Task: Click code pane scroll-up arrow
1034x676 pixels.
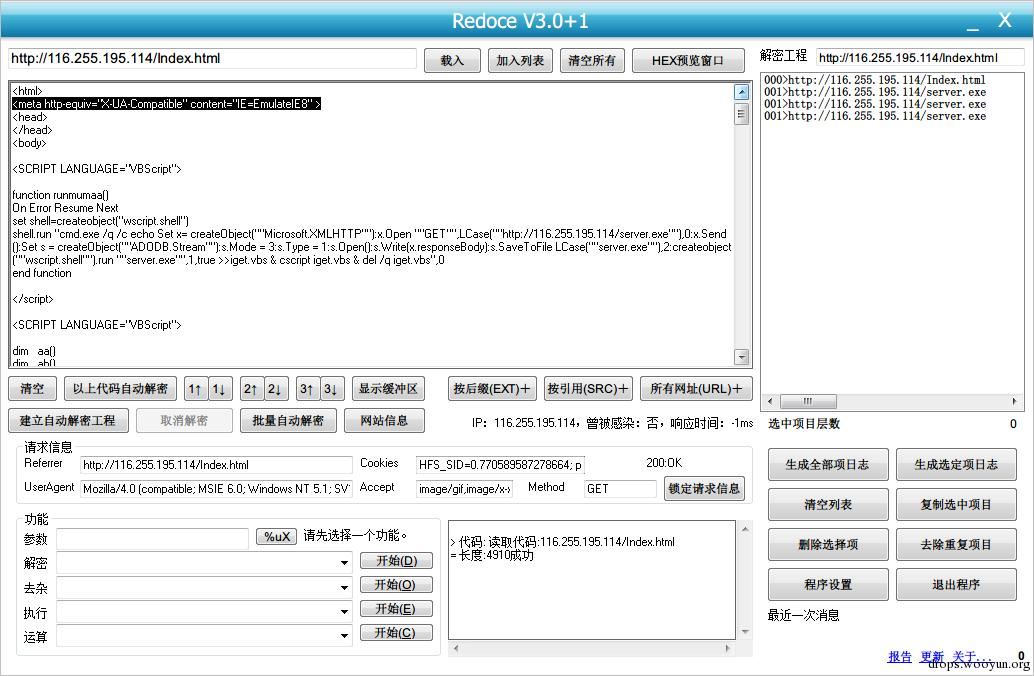Action: [741, 92]
